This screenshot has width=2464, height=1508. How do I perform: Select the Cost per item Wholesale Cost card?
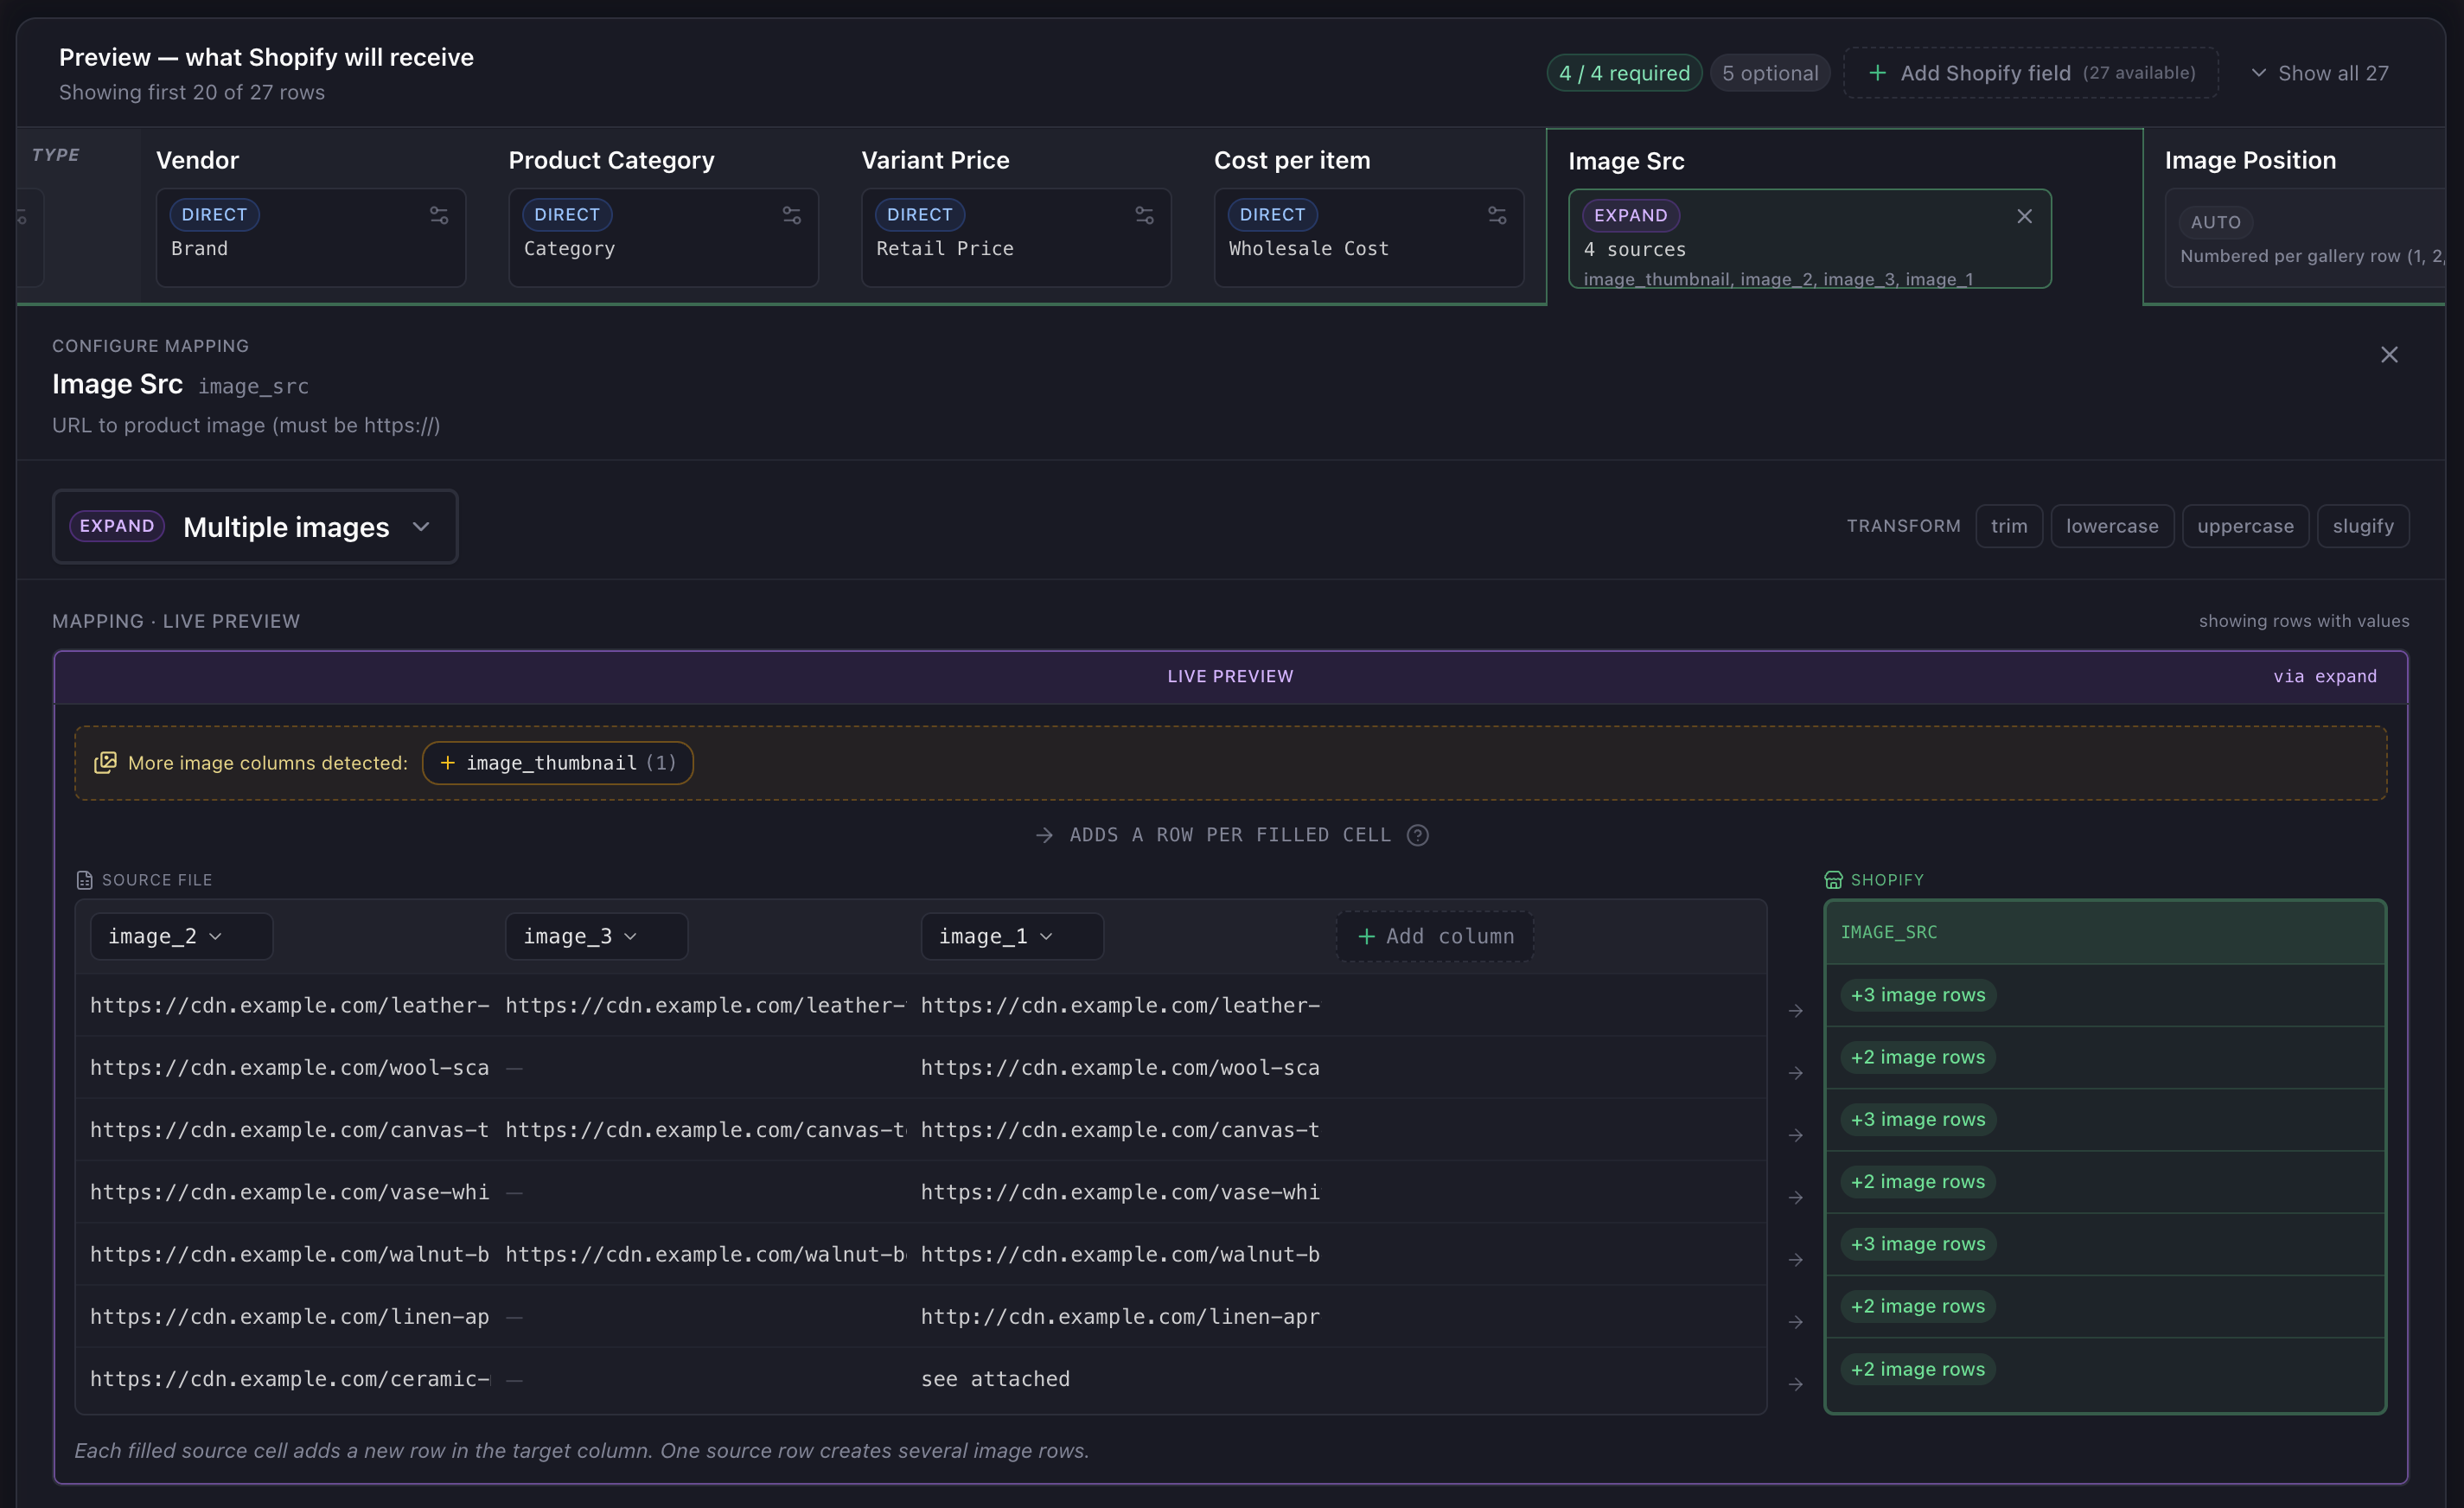point(1369,238)
